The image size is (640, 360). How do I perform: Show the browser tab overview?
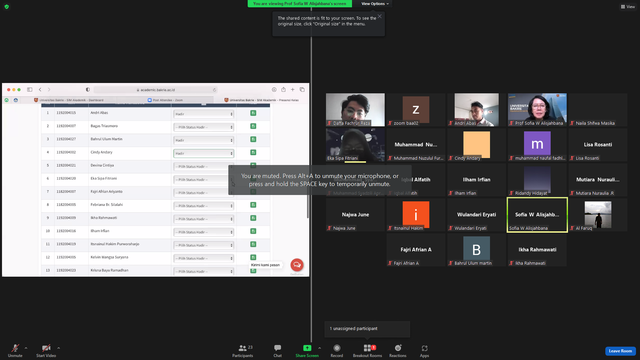302,89
